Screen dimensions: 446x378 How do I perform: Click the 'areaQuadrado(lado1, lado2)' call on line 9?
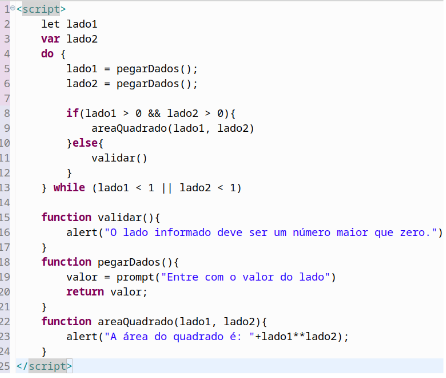point(173,128)
